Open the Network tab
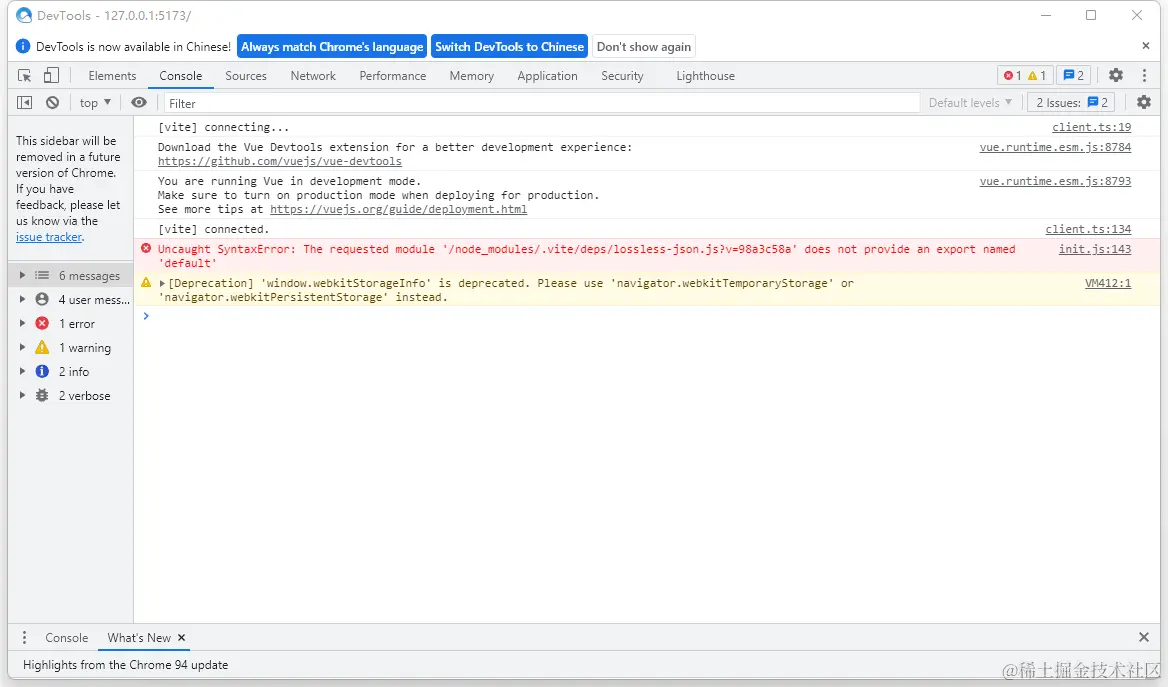The height and width of the screenshot is (687, 1168). (x=313, y=75)
